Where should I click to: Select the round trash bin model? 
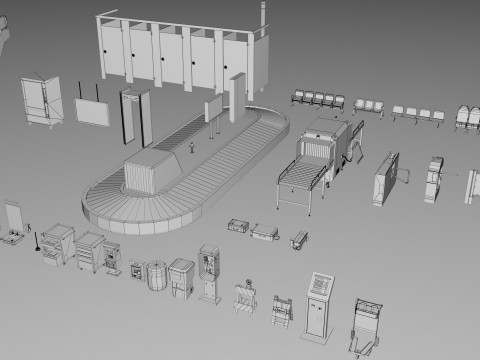(x=157, y=276)
